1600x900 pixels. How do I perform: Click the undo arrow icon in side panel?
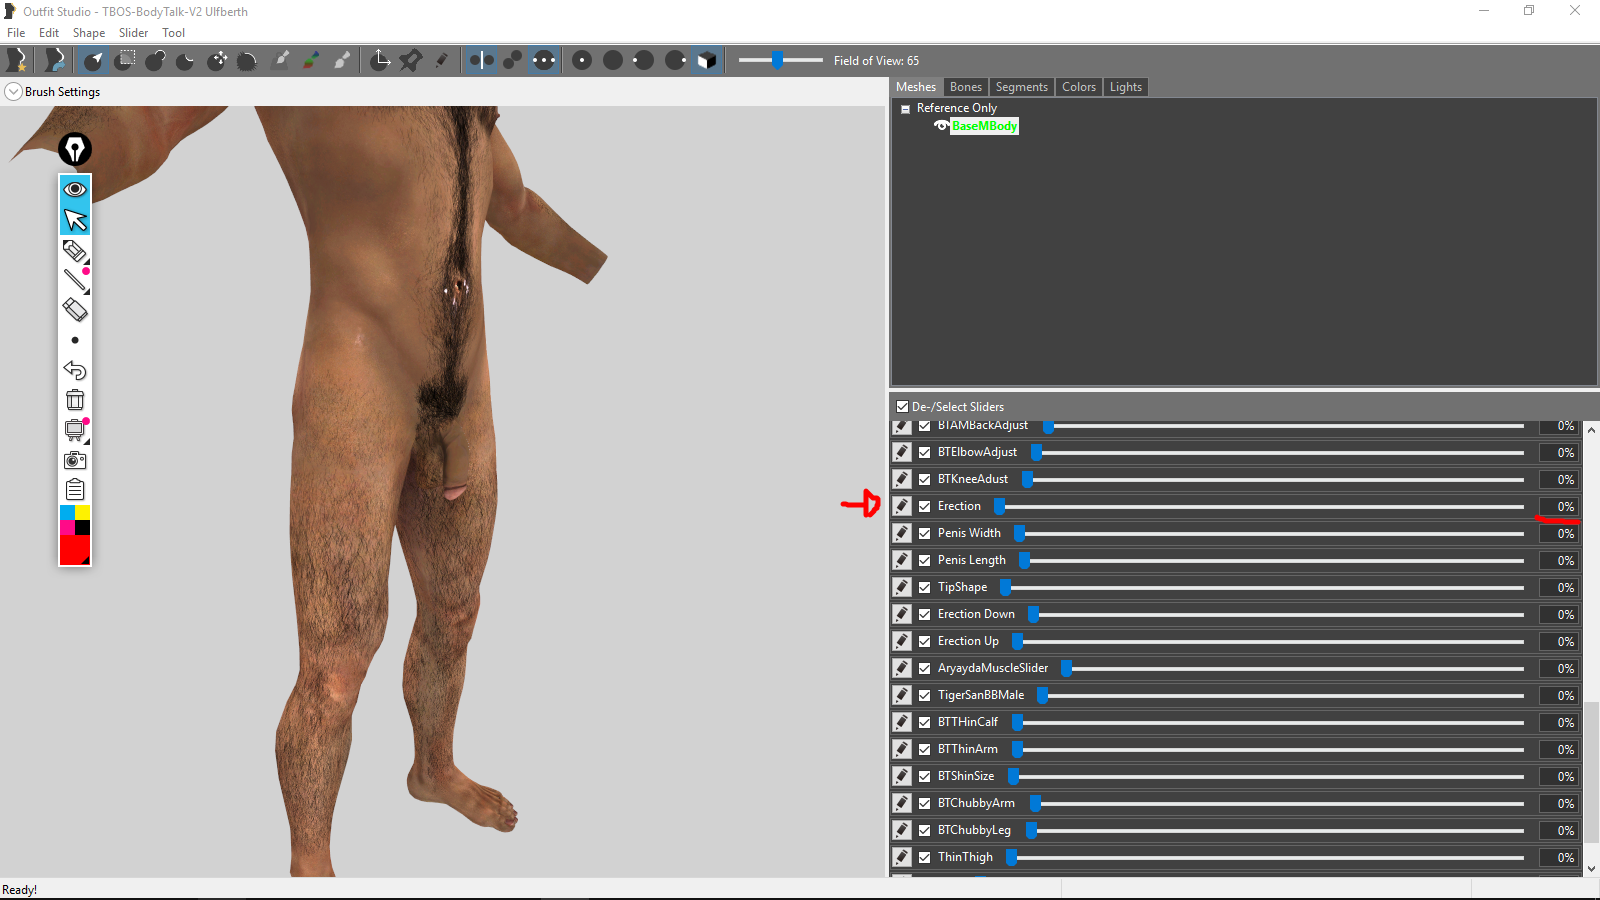75,370
